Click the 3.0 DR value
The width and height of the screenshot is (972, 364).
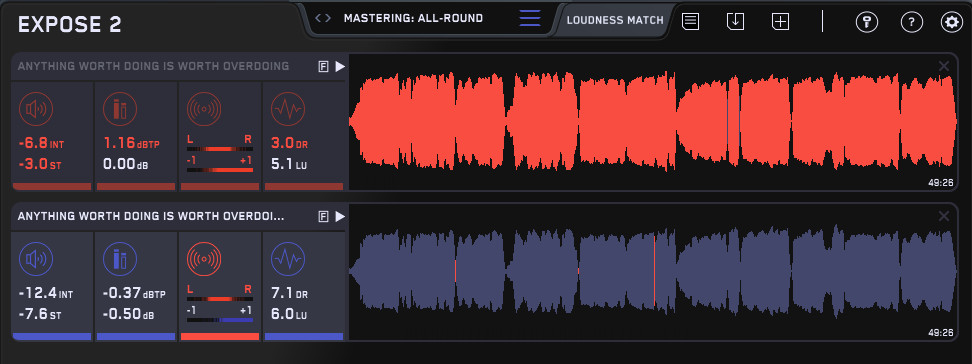(x=289, y=144)
